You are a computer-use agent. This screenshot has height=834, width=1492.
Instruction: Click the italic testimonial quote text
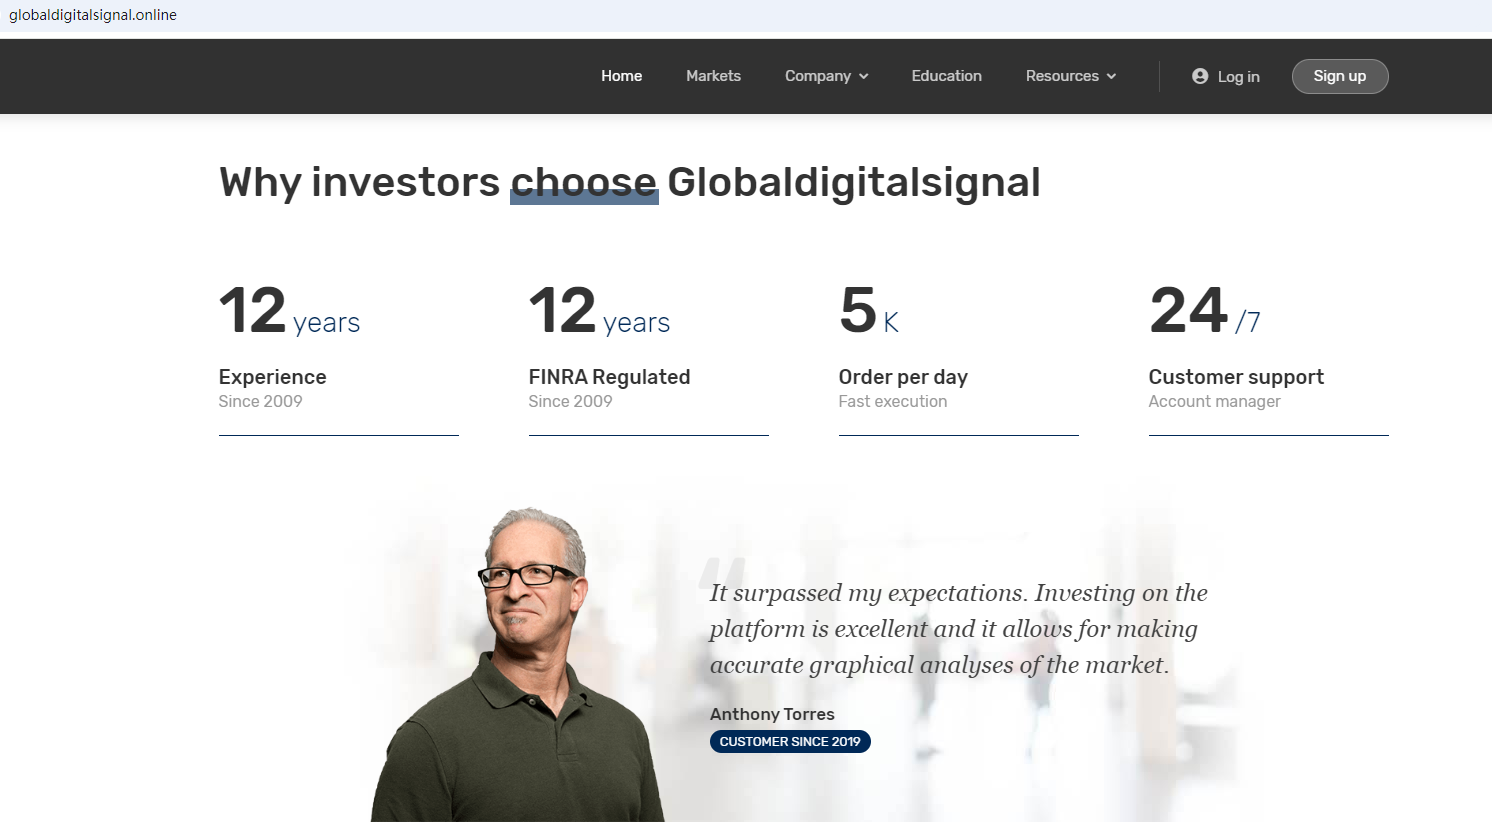pos(958,629)
